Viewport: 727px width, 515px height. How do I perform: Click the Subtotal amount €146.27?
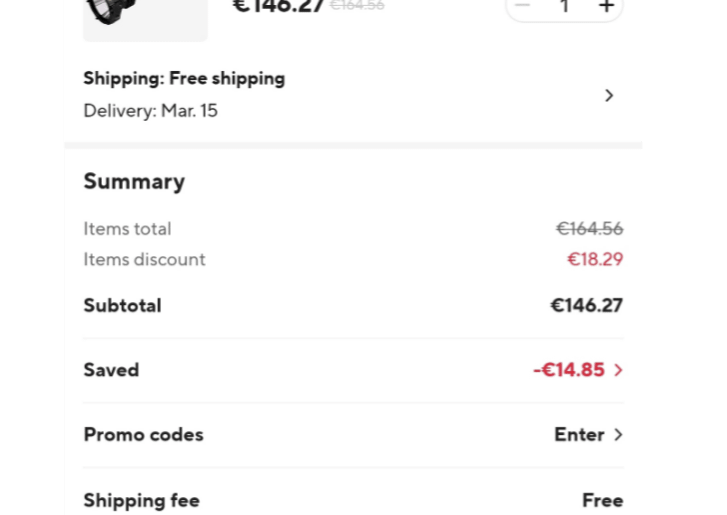[x=586, y=306]
